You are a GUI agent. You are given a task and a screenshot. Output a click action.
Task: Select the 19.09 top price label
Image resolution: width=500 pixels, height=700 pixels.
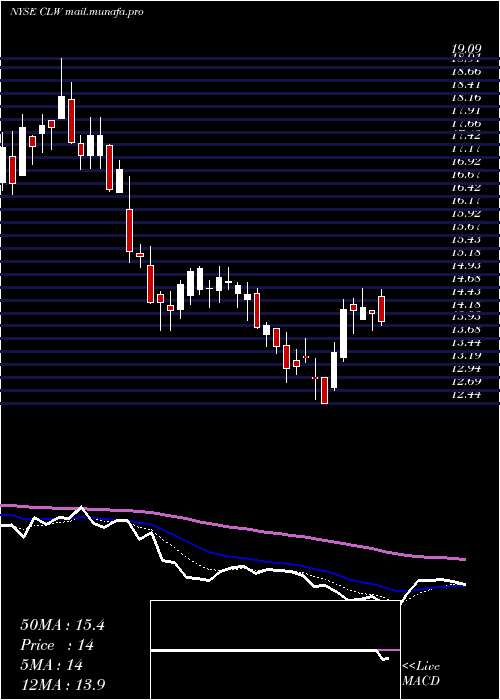tap(467, 48)
